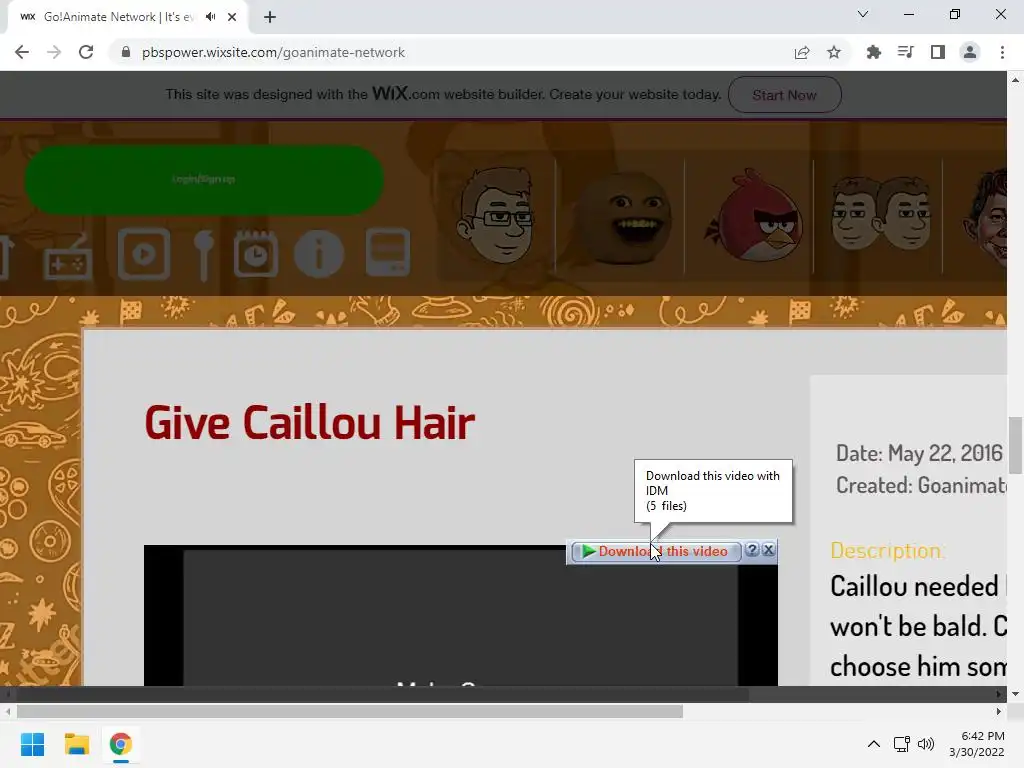Viewport: 1024px width, 768px height.
Task: Click the page scroll-down arrow
Action: [1016, 694]
